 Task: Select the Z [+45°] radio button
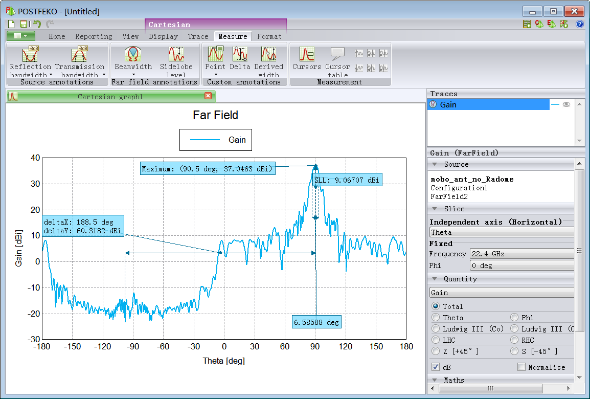[436, 351]
